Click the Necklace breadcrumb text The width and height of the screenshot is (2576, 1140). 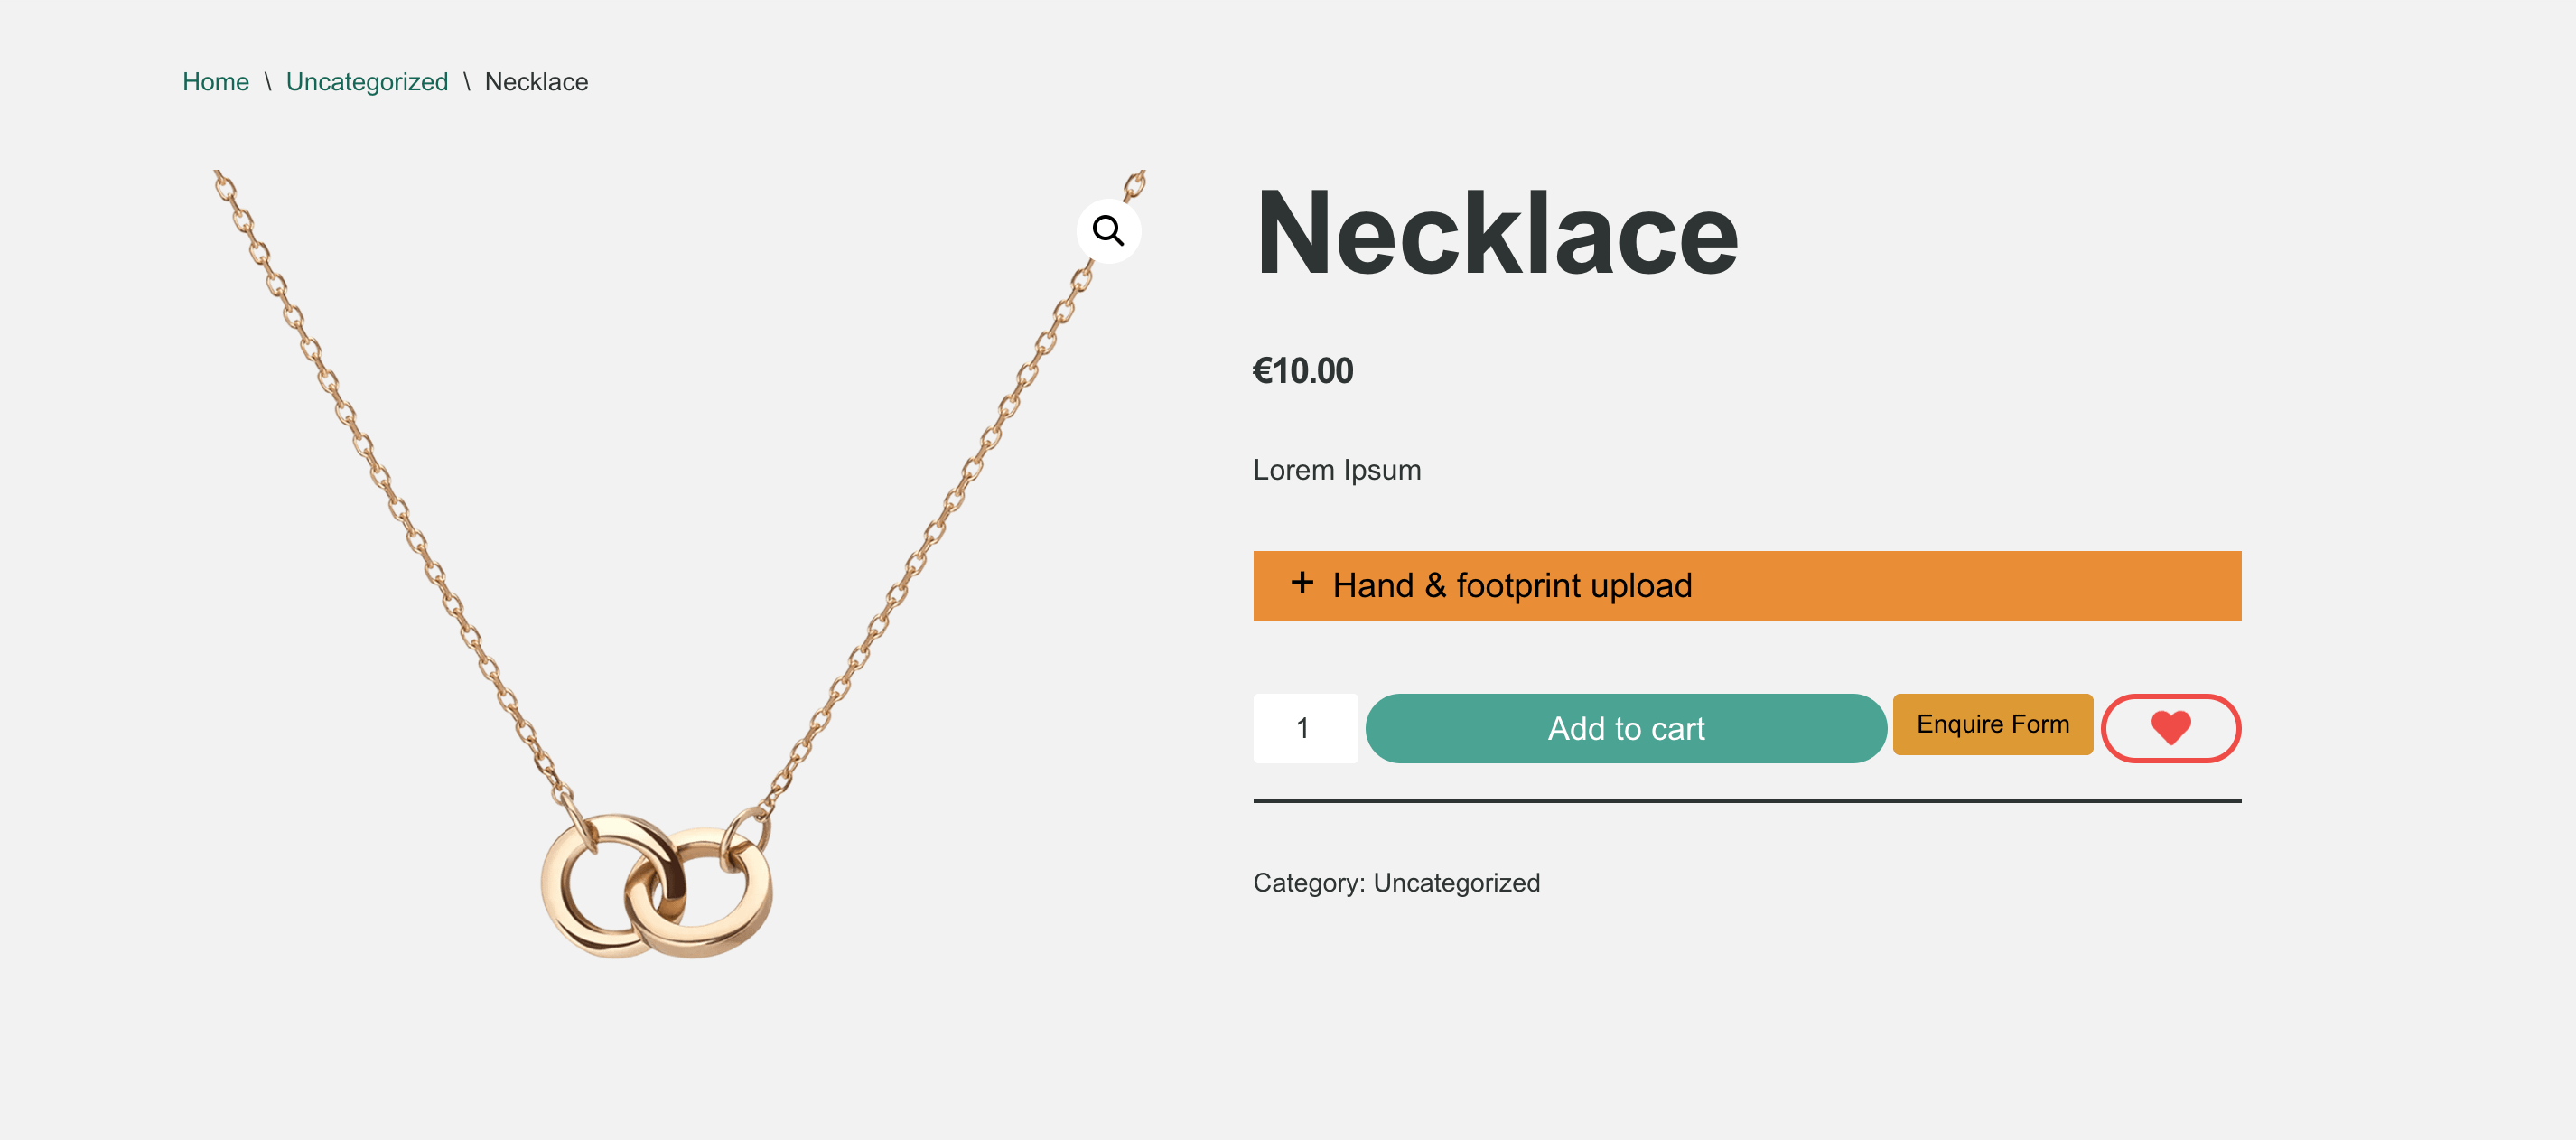click(x=536, y=82)
